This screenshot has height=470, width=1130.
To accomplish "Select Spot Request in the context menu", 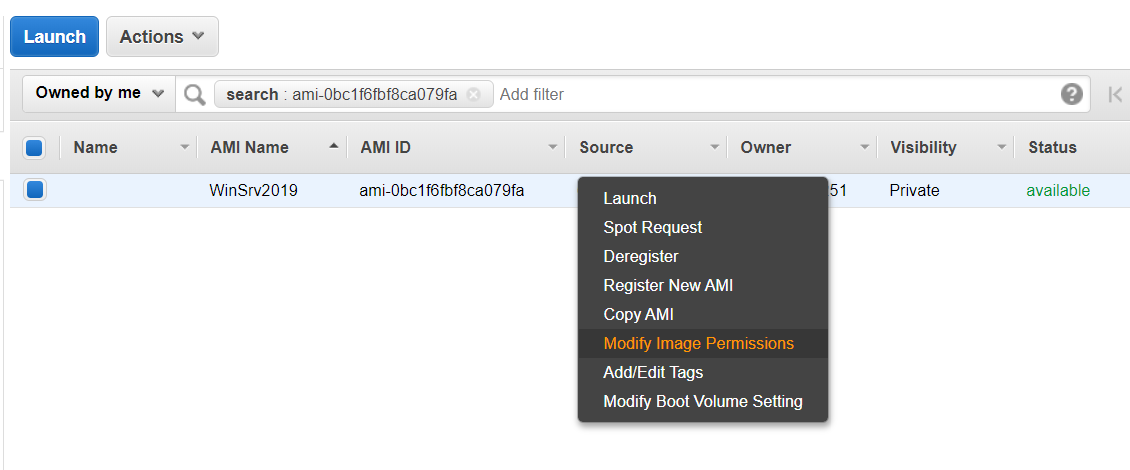I will pyautogui.click(x=652, y=227).
